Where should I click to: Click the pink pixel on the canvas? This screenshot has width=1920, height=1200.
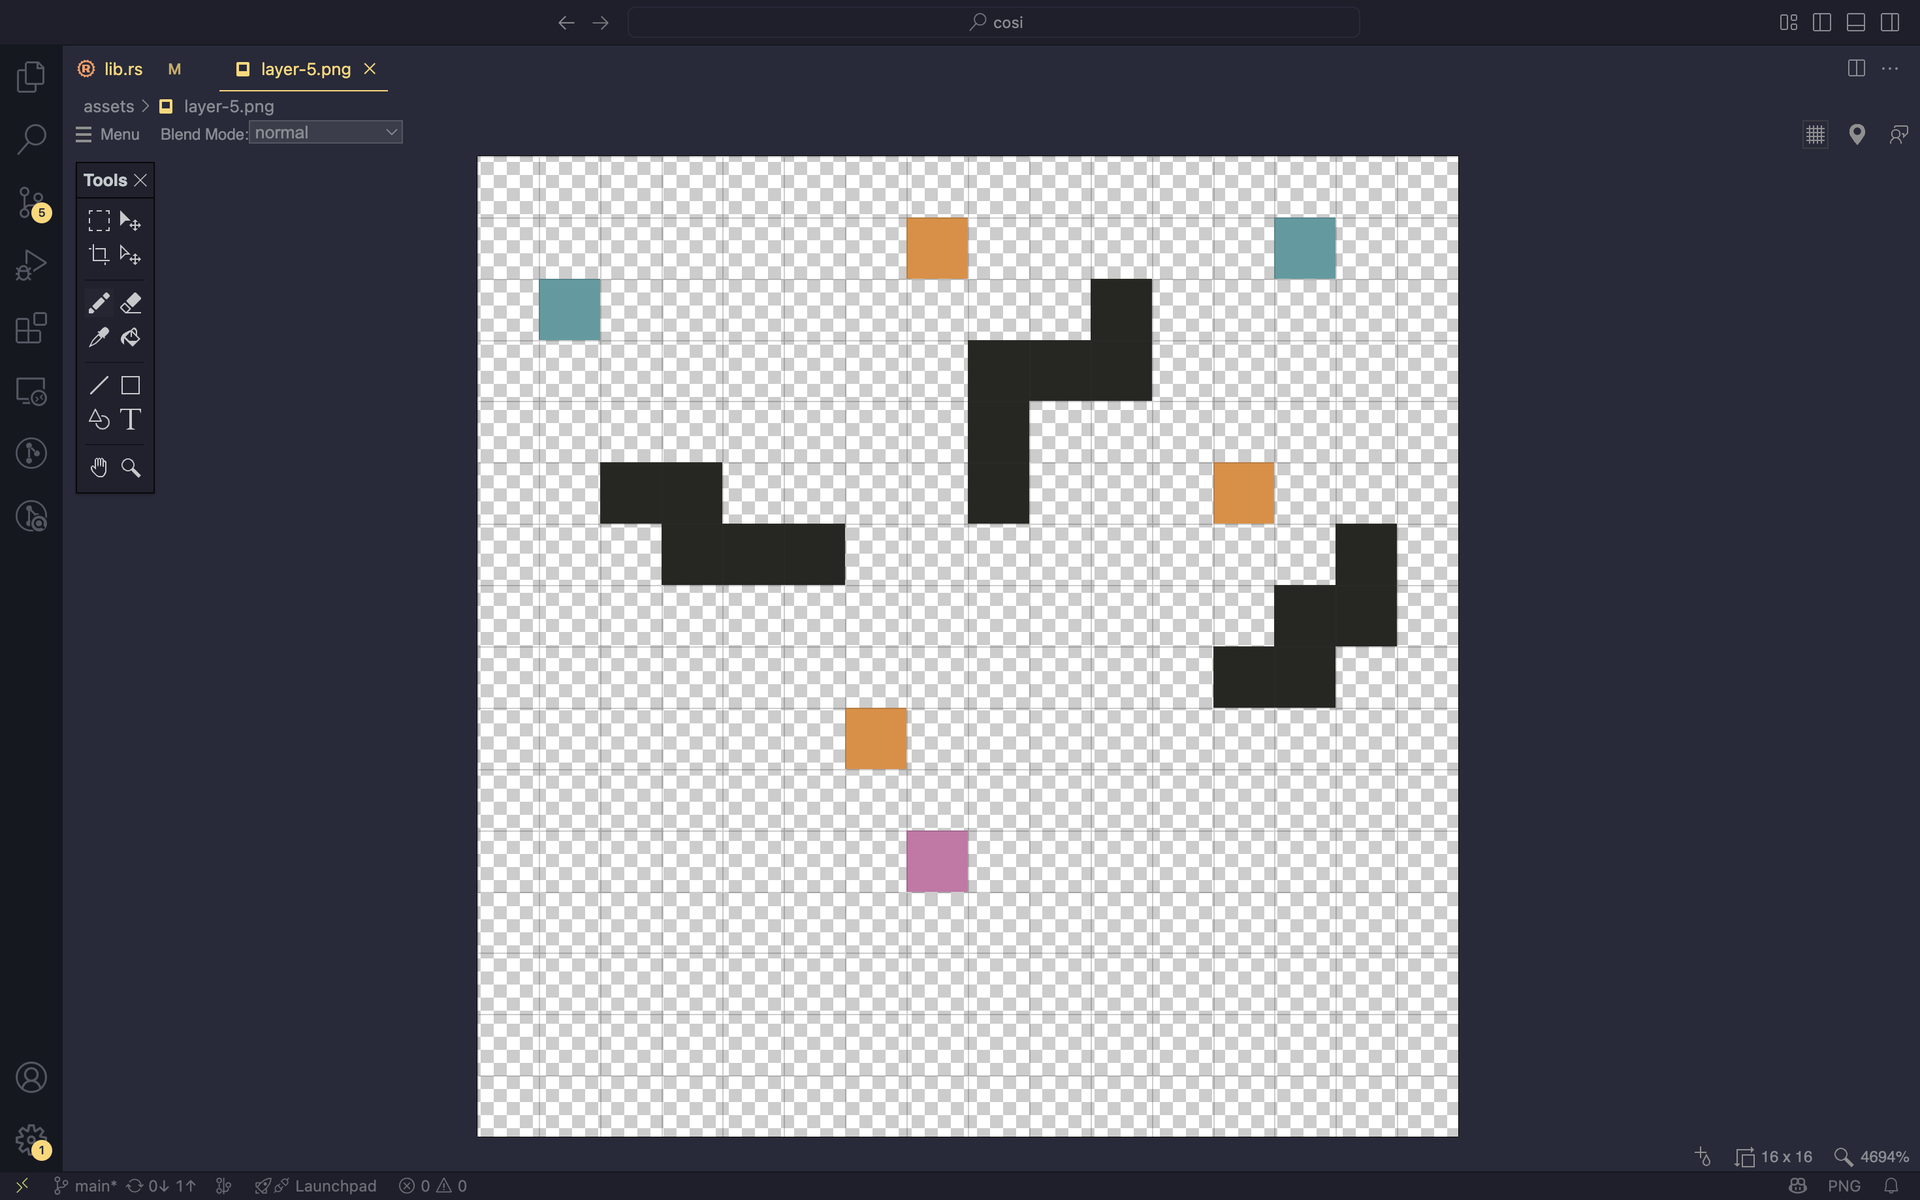pyautogui.click(x=937, y=861)
